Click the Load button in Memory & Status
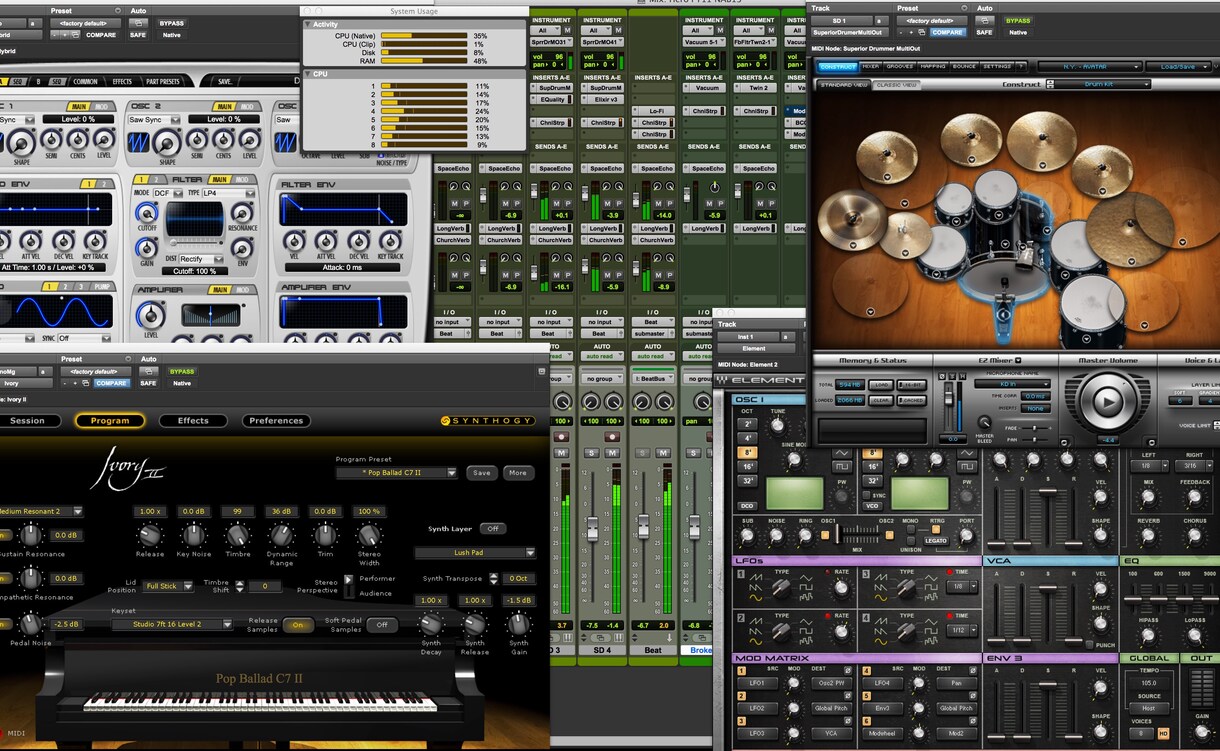Viewport: 1220px width, 751px height. coord(881,385)
